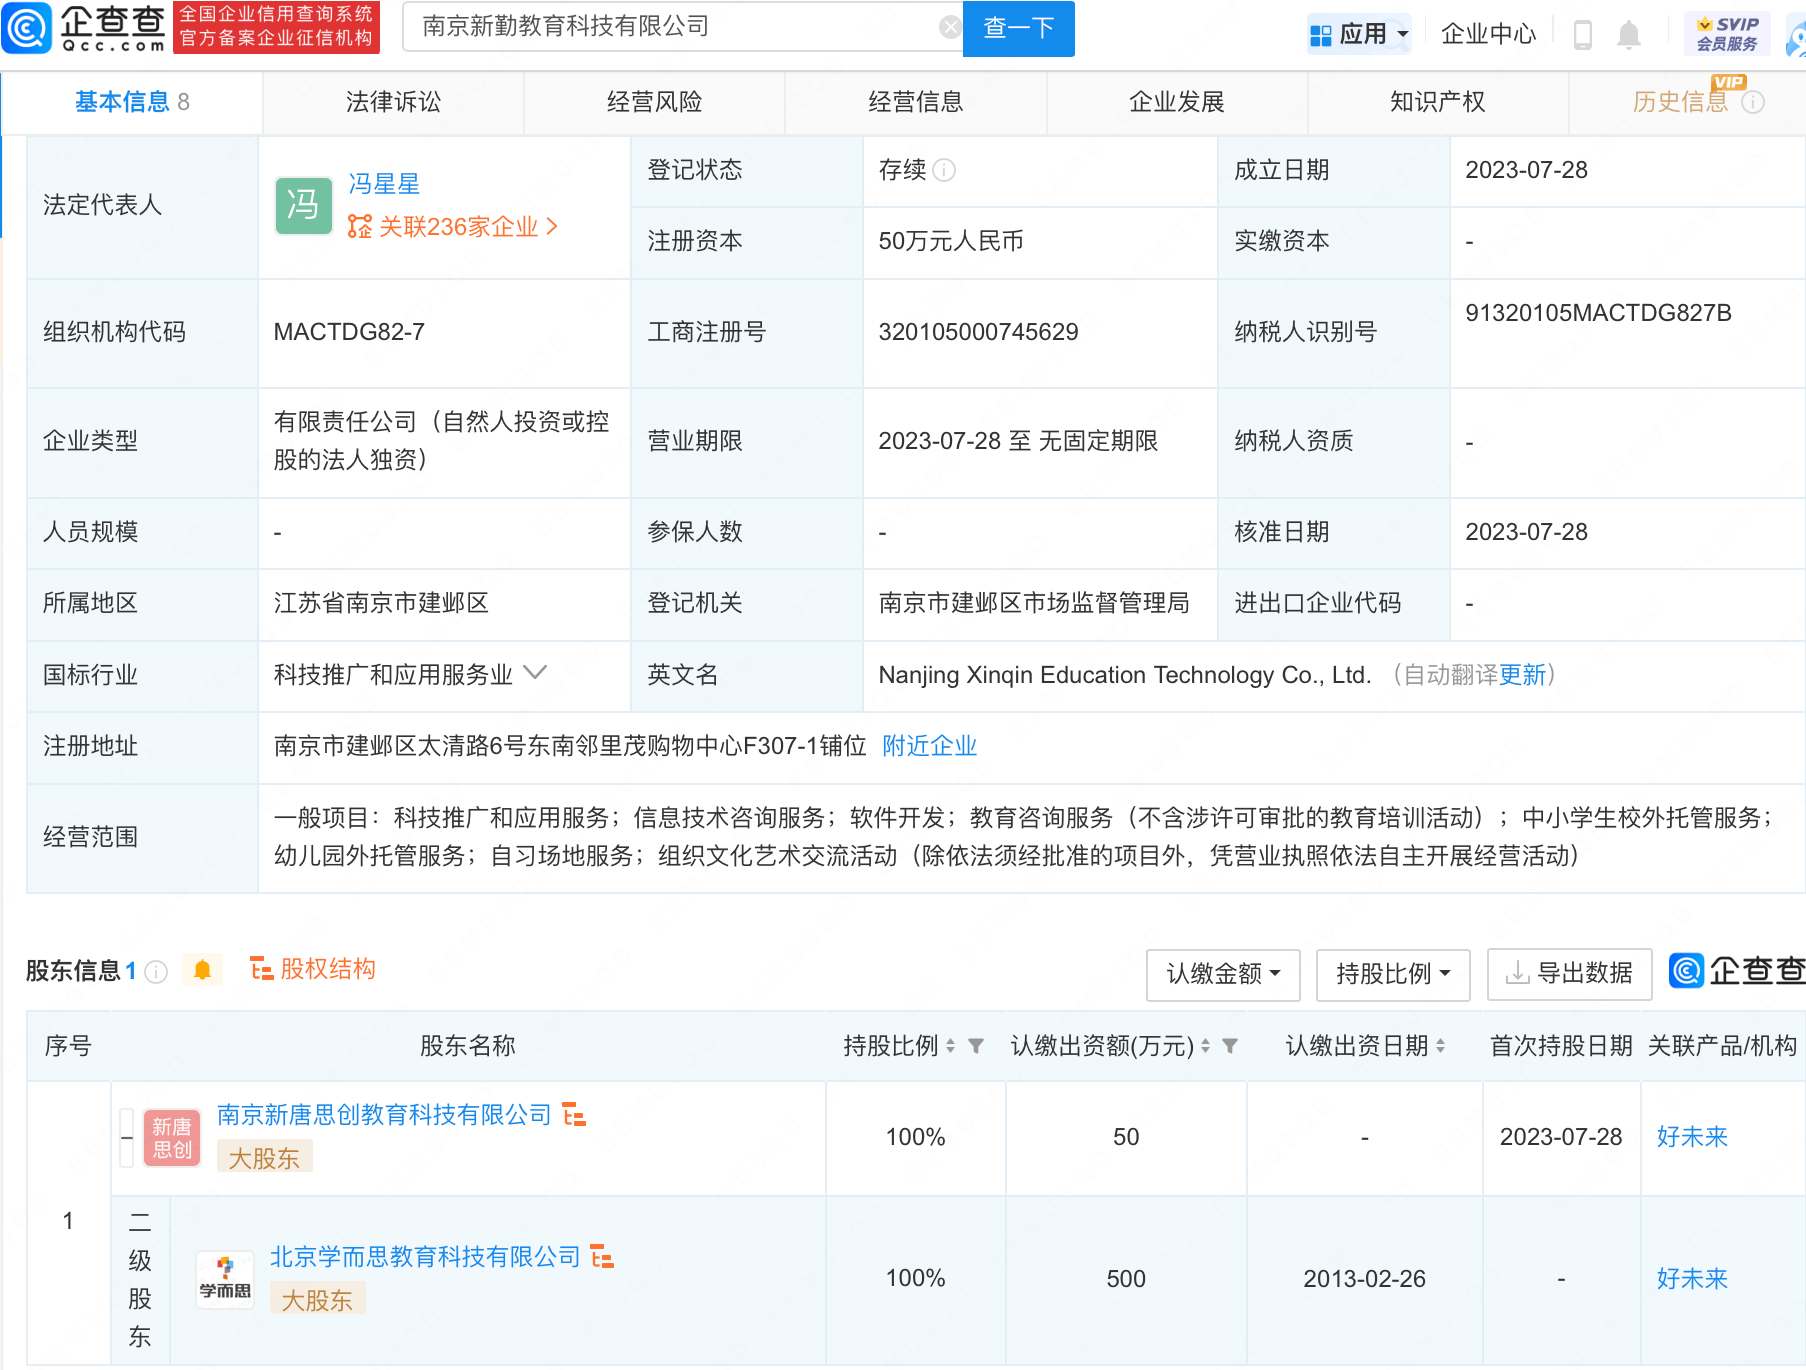This screenshot has width=1806, height=1370.
Task: Expand the 国标行业 chevron
Action: (x=535, y=673)
